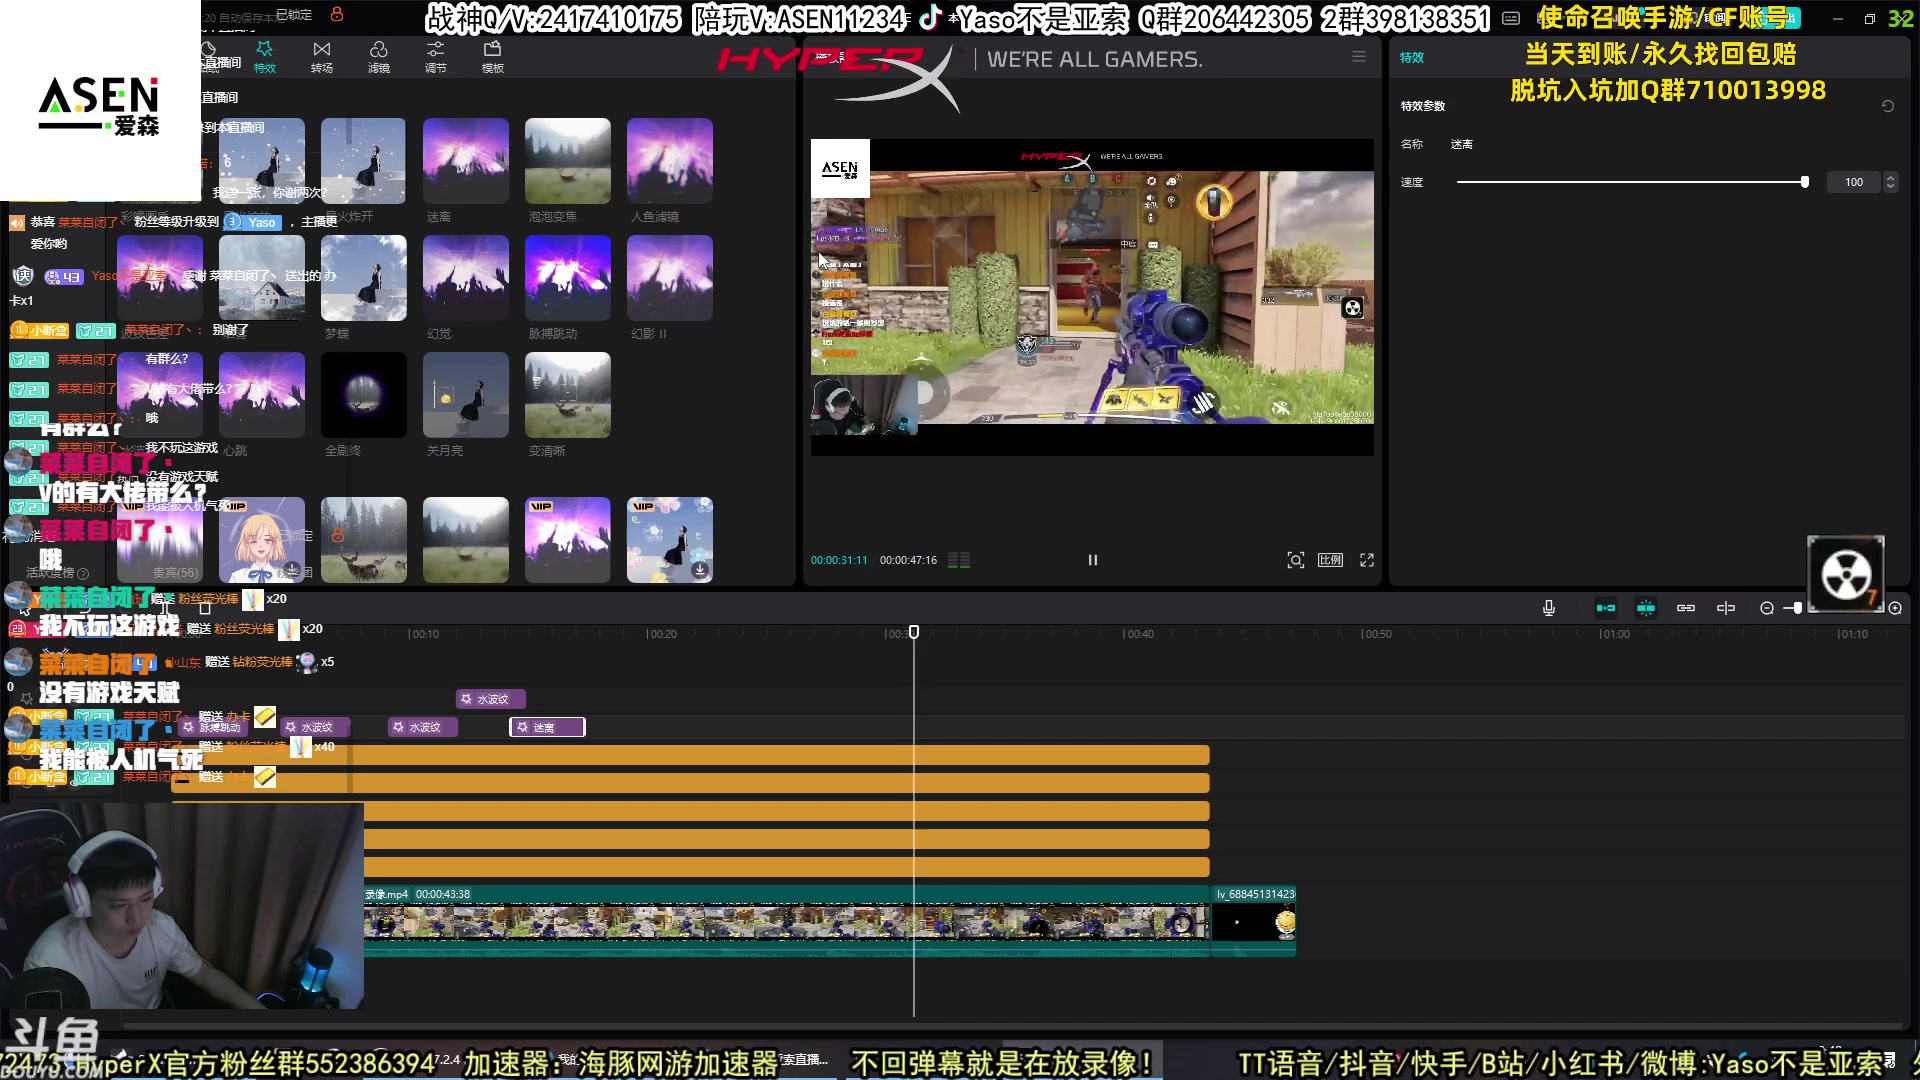The image size is (1920, 1080).
Task: Select the 变清晰 effect thumbnail
Action: coord(568,395)
